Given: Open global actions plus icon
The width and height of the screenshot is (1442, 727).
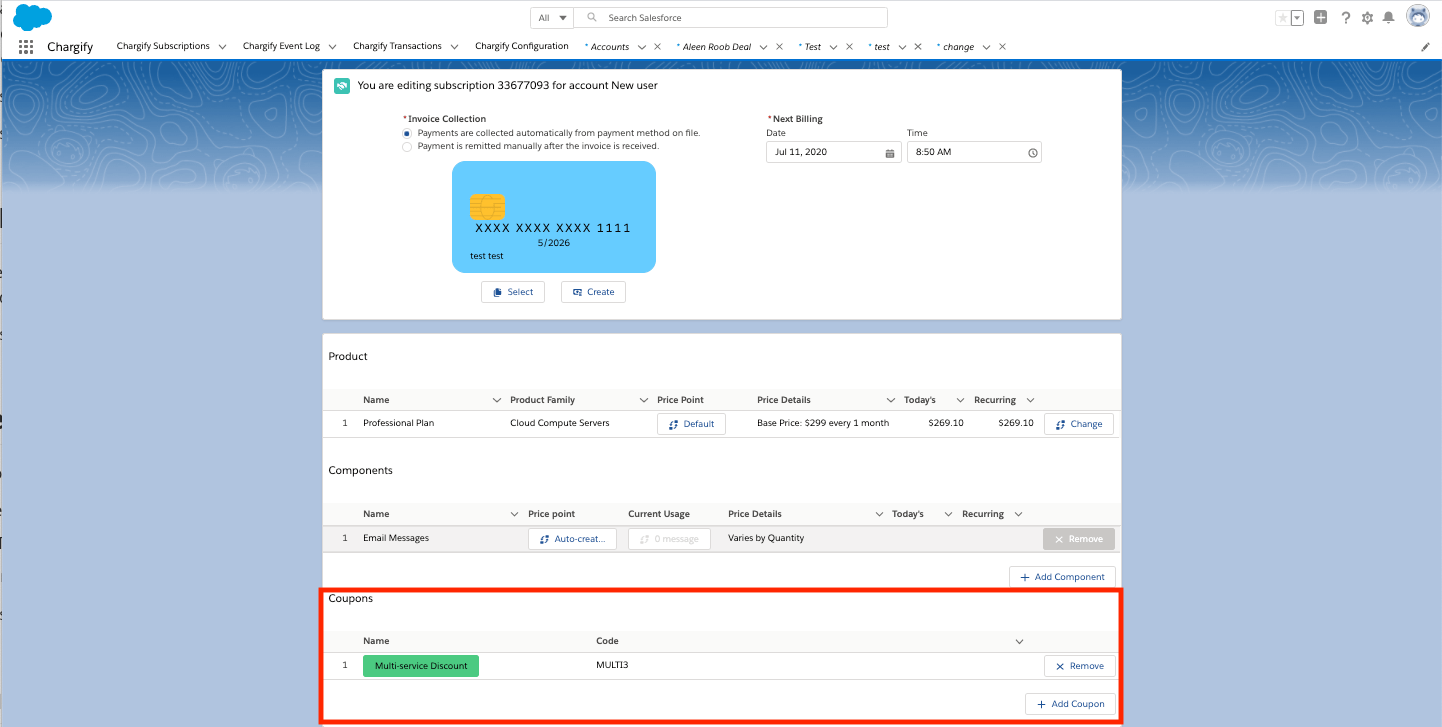Looking at the screenshot, I should tap(1321, 17).
